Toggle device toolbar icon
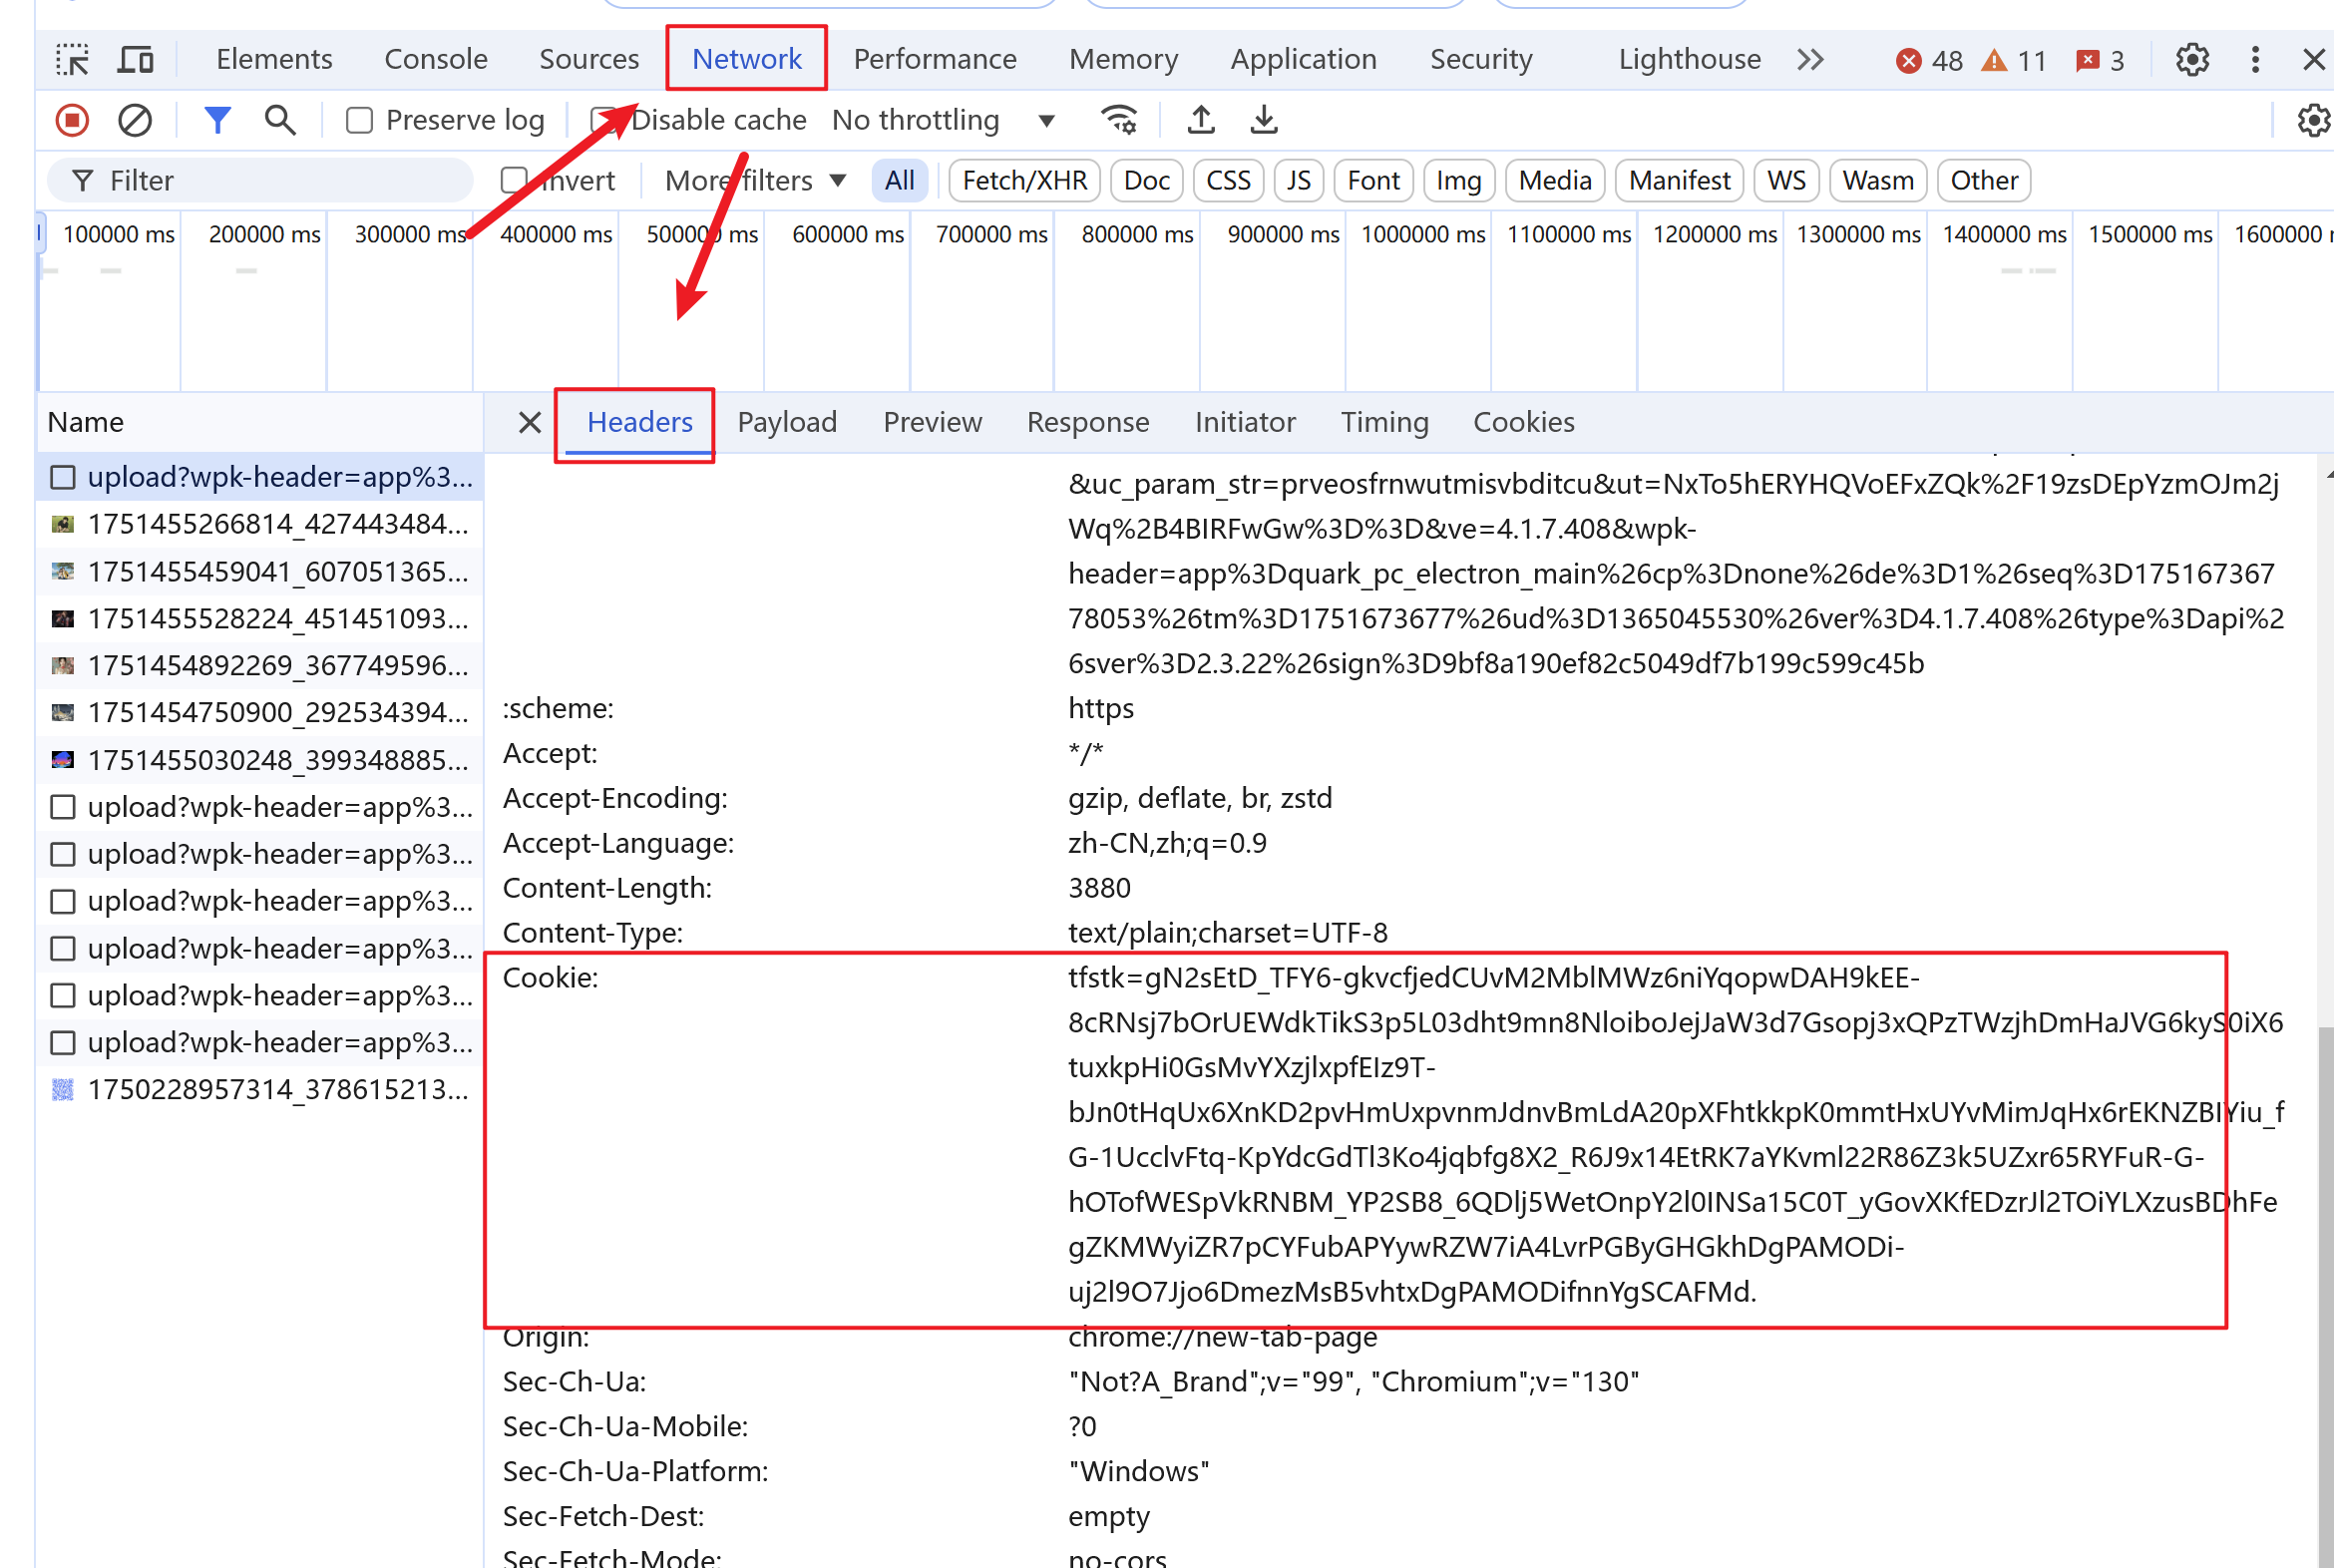The width and height of the screenshot is (2334, 1568). [135, 59]
